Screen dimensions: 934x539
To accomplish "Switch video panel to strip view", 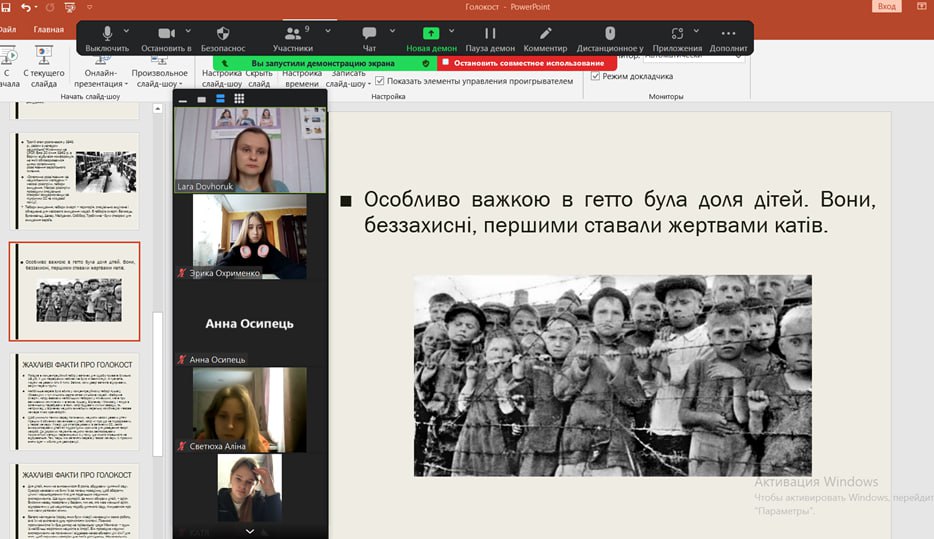I will pos(220,99).
